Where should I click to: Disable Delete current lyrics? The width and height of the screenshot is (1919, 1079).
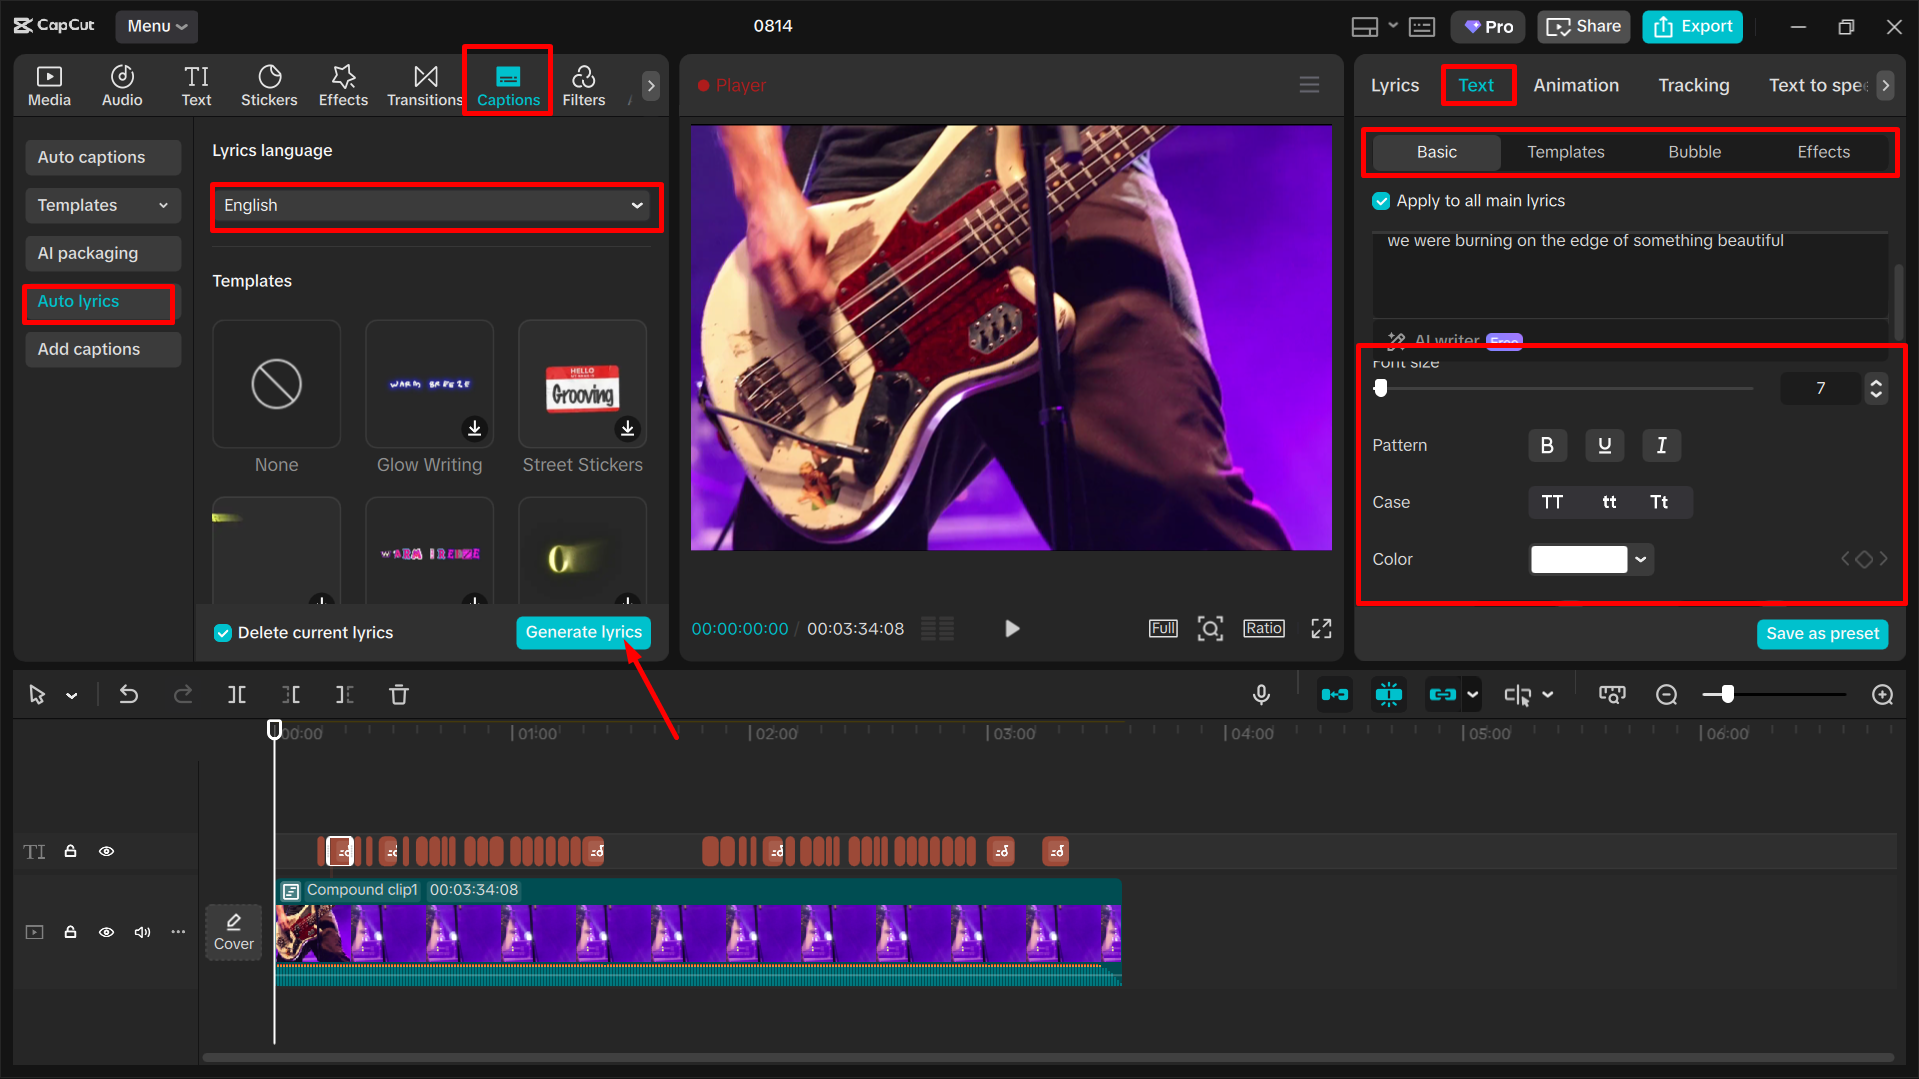click(x=221, y=632)
